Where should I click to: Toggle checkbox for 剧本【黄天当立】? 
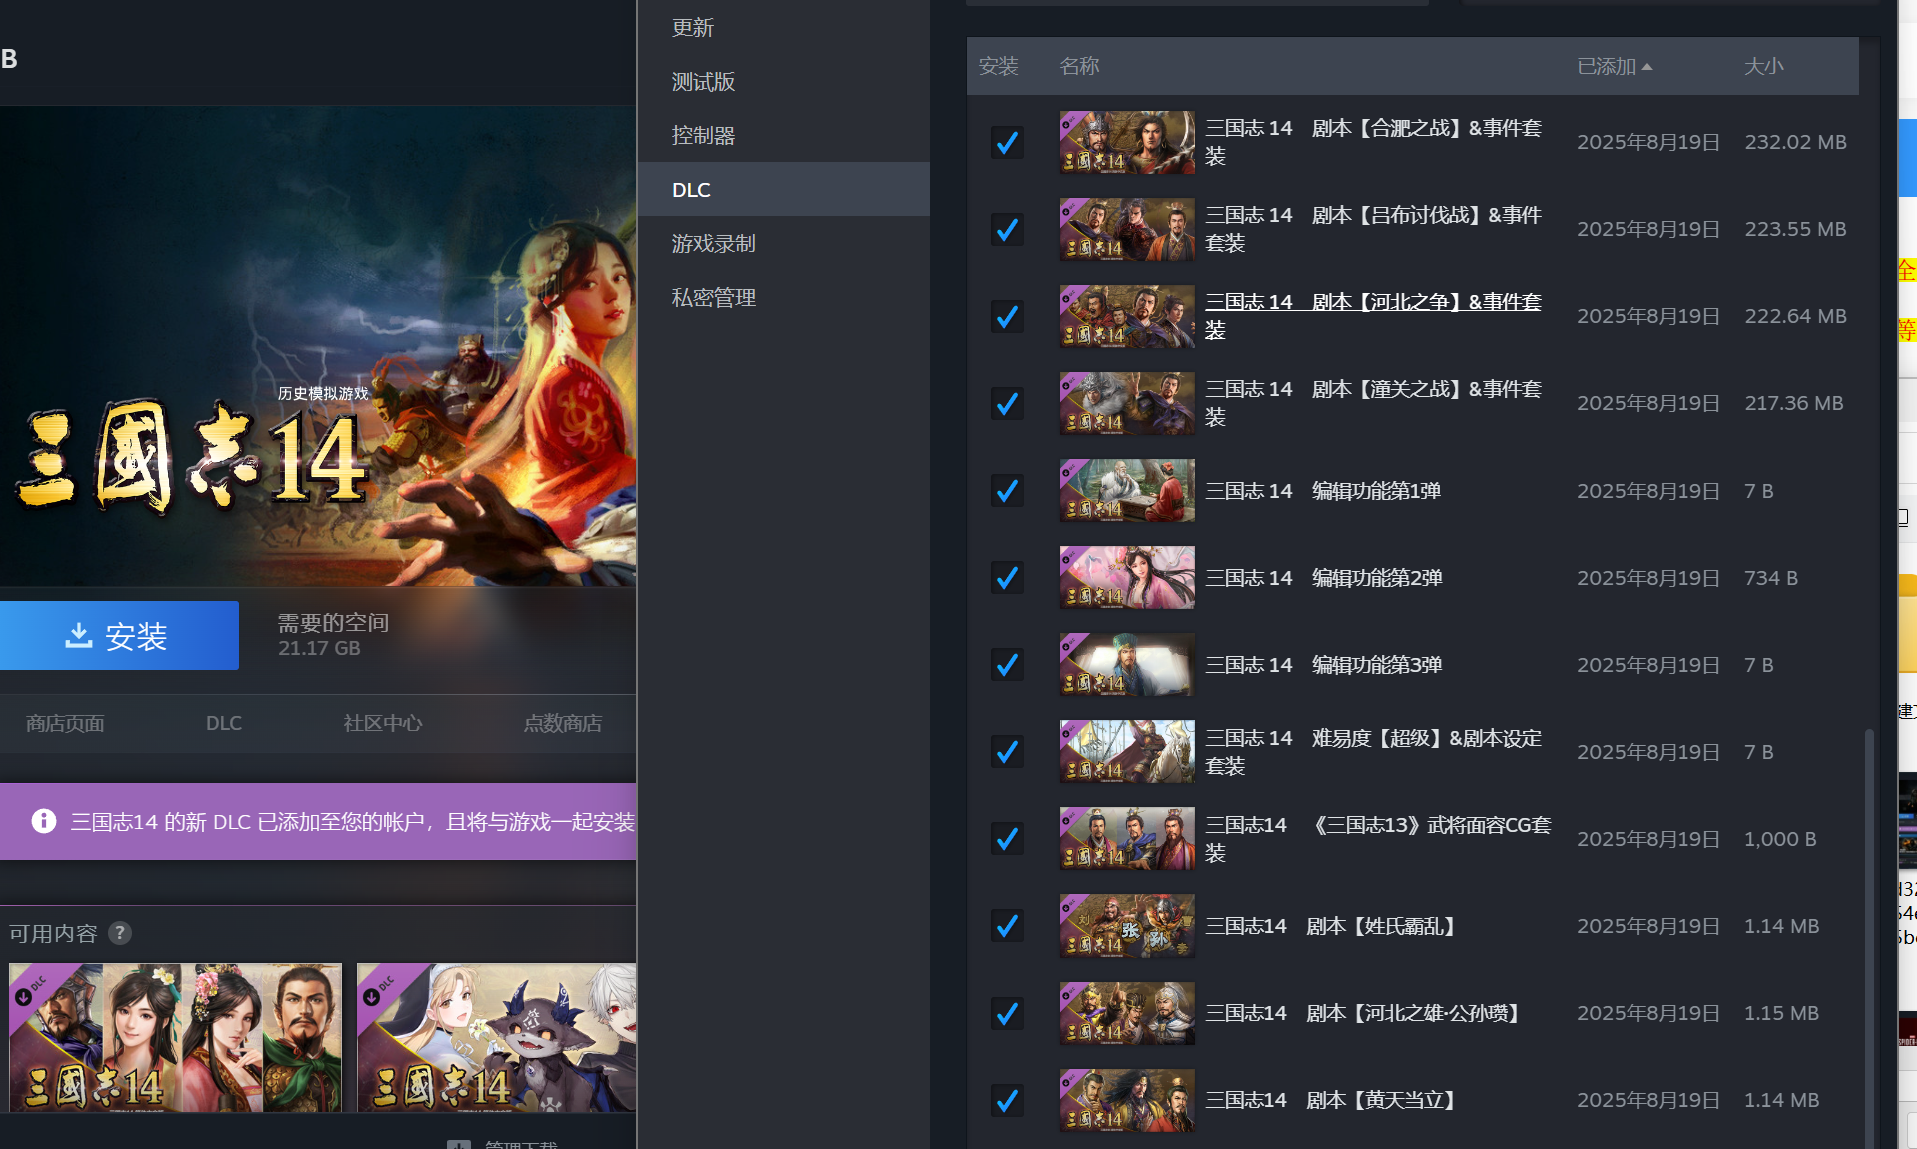point(1007,1100)
